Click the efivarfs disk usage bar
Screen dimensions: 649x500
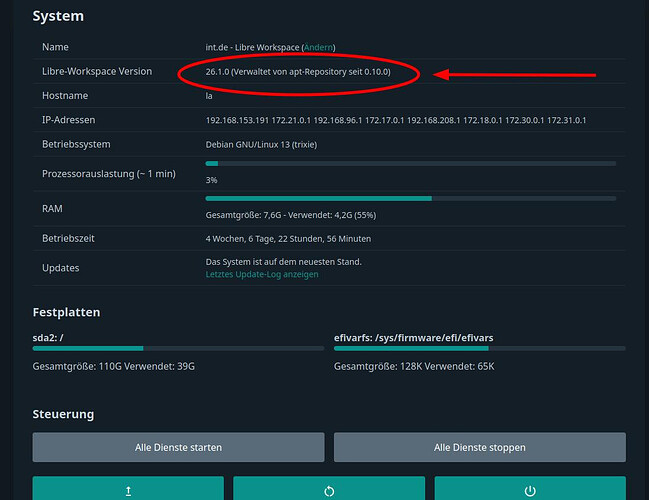pyautogui.click(x=479, y=349)
